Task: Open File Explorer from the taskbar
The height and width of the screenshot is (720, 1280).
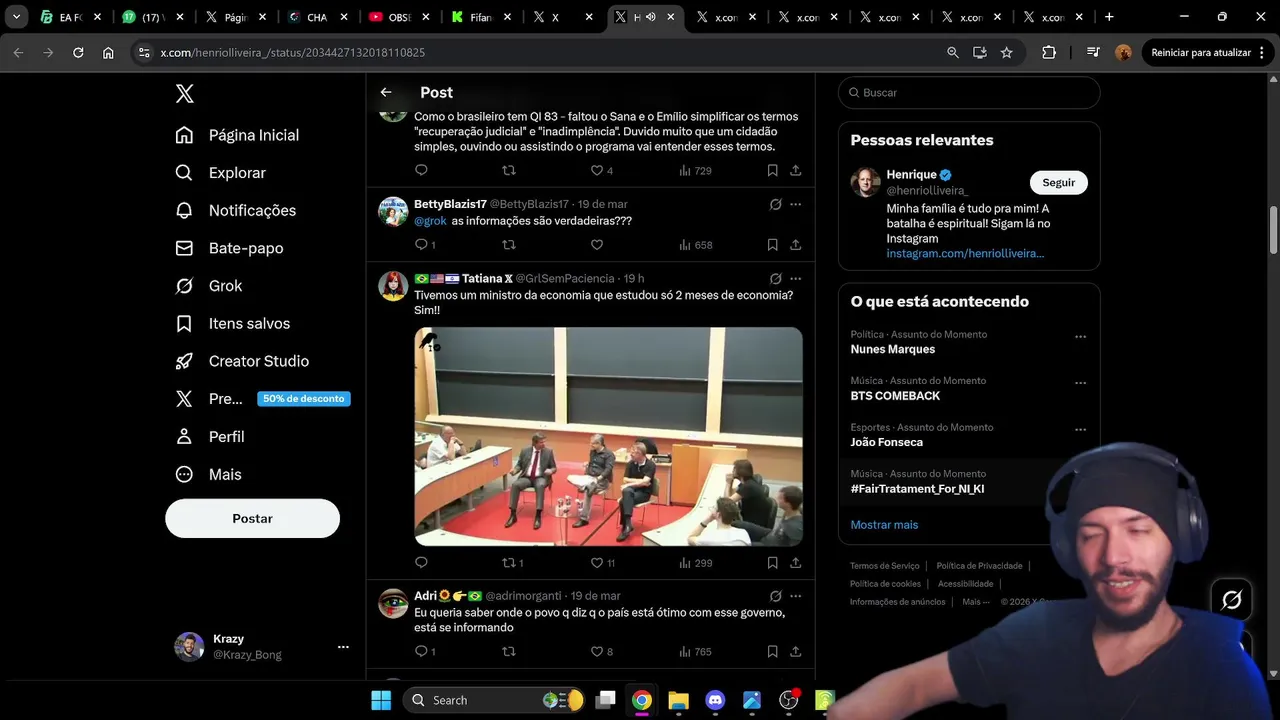Action: click(678, 700)
